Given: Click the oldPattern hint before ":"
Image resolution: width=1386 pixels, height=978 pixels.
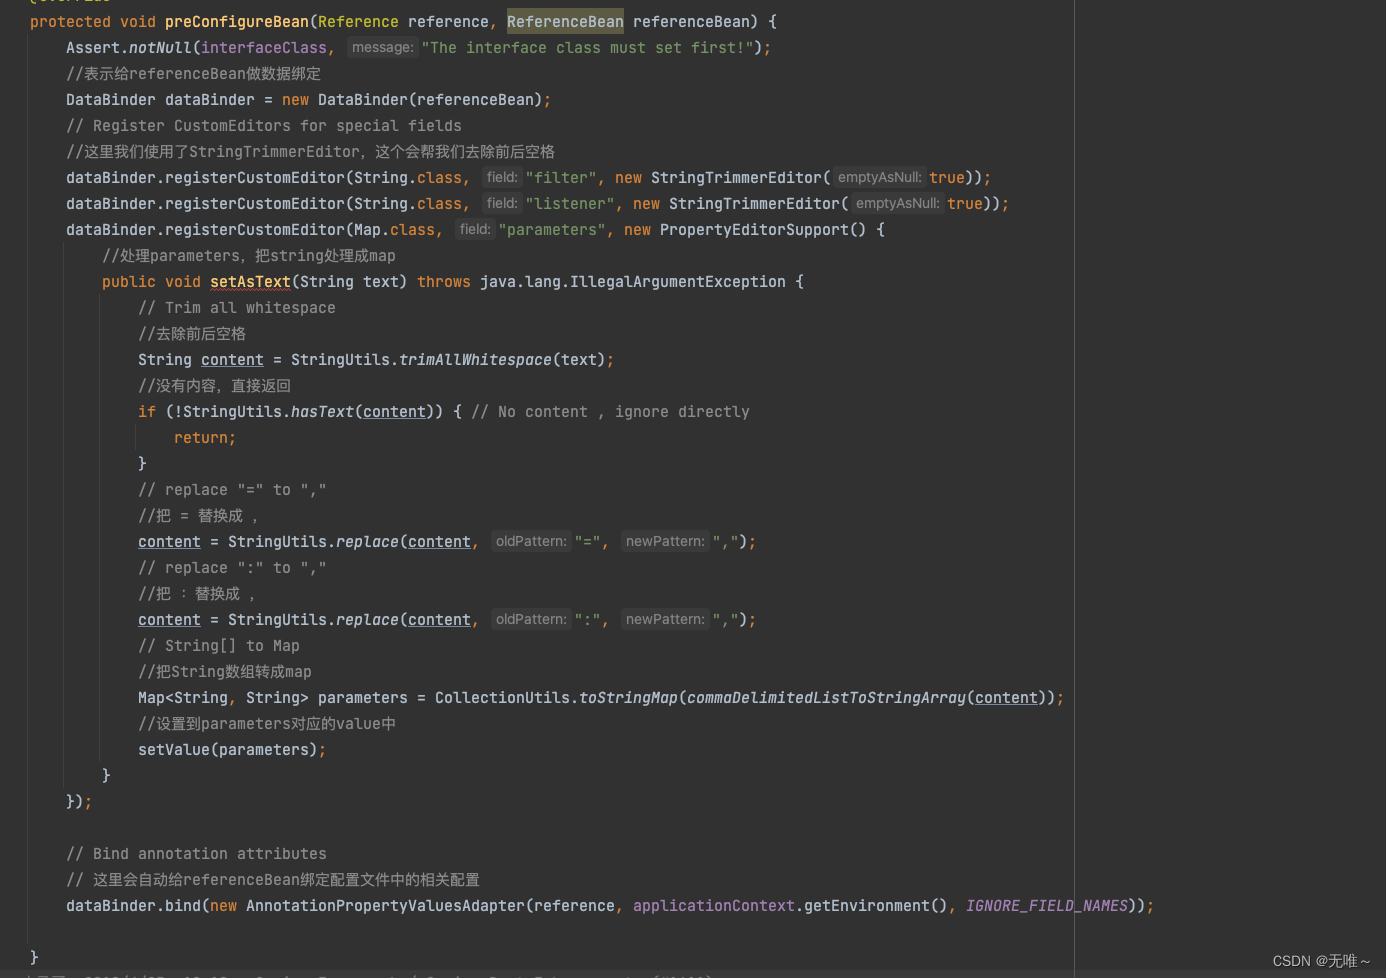Looking at the screenshot, I should click(531, 619).
